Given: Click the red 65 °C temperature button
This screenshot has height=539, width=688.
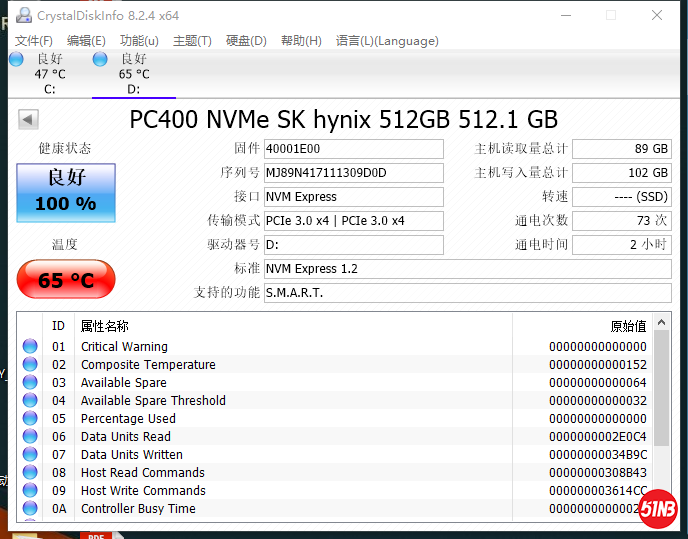Looking at the screenshot, I should click(x=66, y=280).
